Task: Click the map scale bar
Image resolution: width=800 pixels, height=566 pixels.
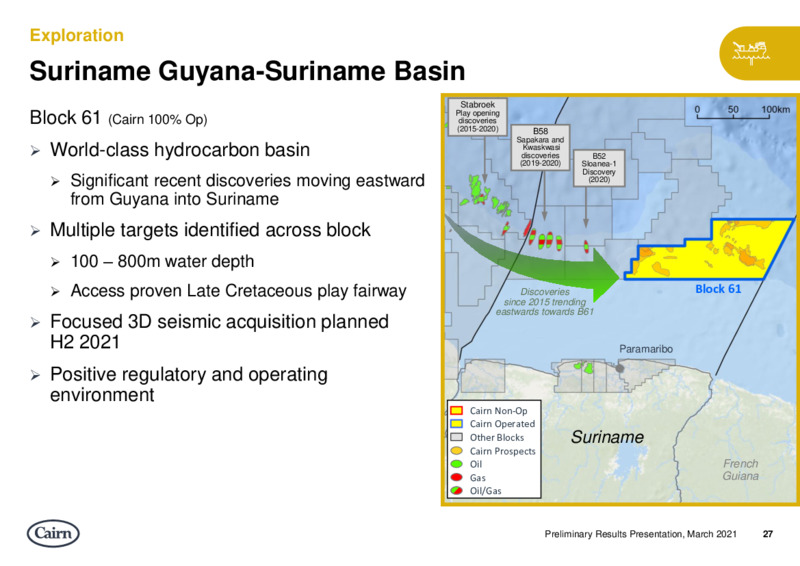Action: 733,113
